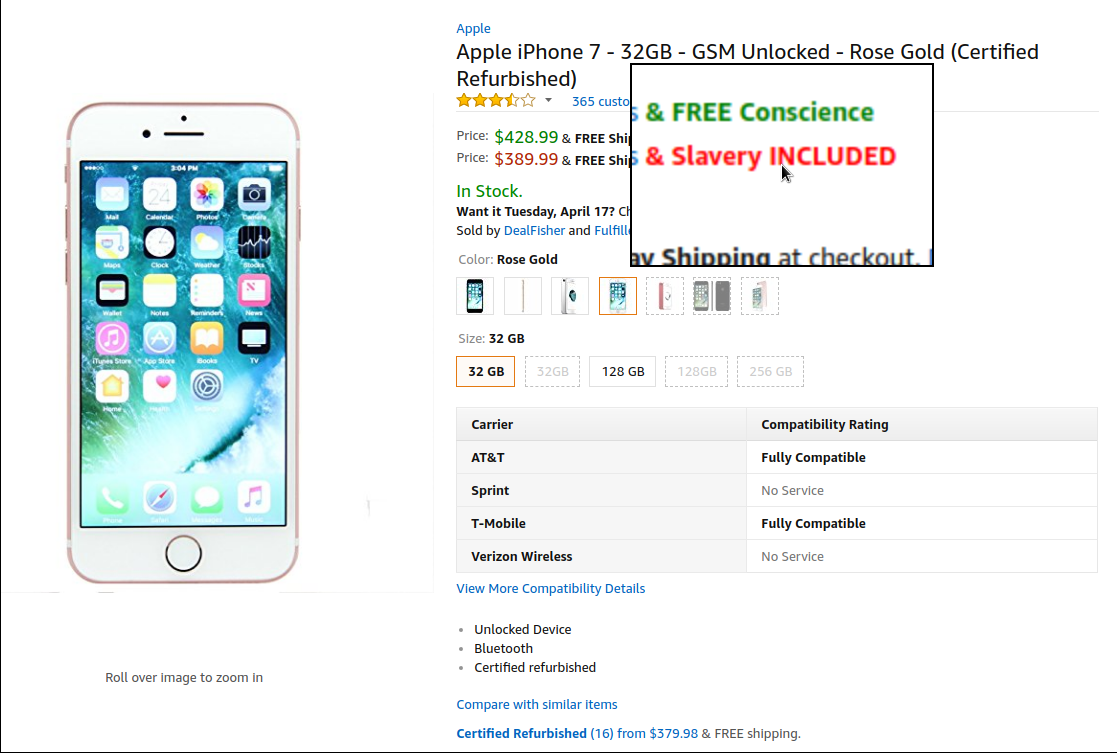
Task: Click the main iPhone product image
Action: (183, 343)
